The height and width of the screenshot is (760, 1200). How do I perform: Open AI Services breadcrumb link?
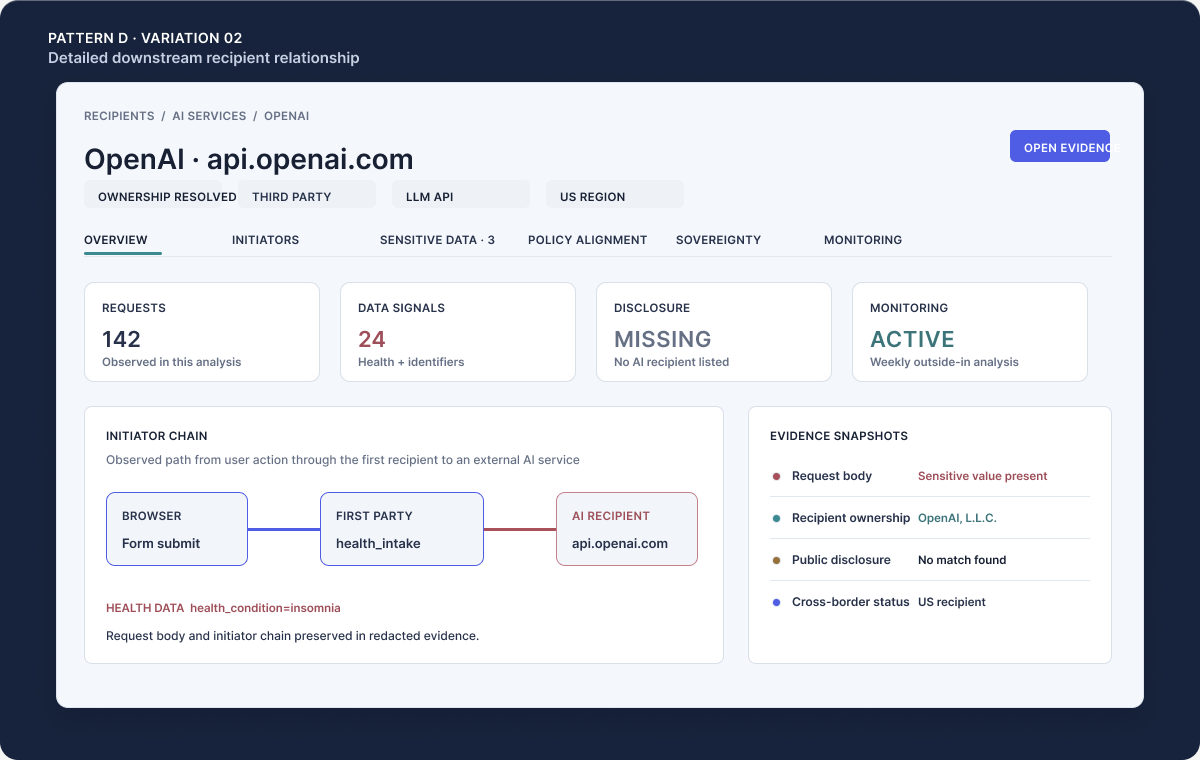(x=209, y=116)
